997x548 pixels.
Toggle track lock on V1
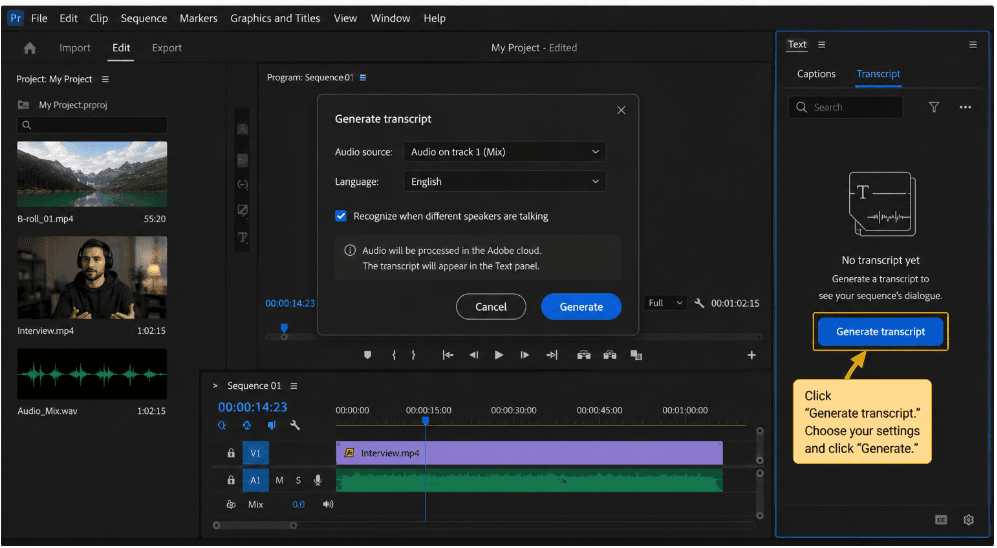231,453
